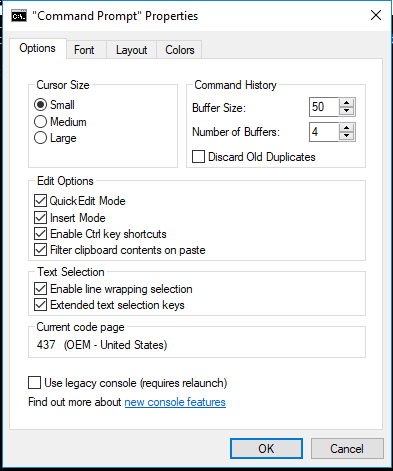Switch to the Font tab
The width and height of the screenshot is (393, 471).
[x=84, y=50]
